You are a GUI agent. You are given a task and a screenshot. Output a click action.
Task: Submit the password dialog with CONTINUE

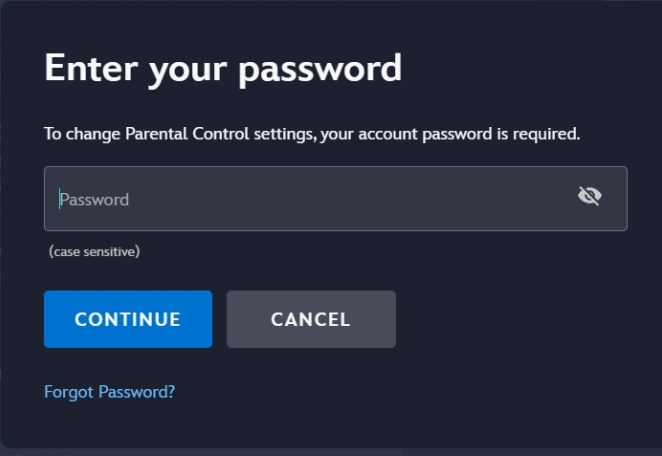128,319
